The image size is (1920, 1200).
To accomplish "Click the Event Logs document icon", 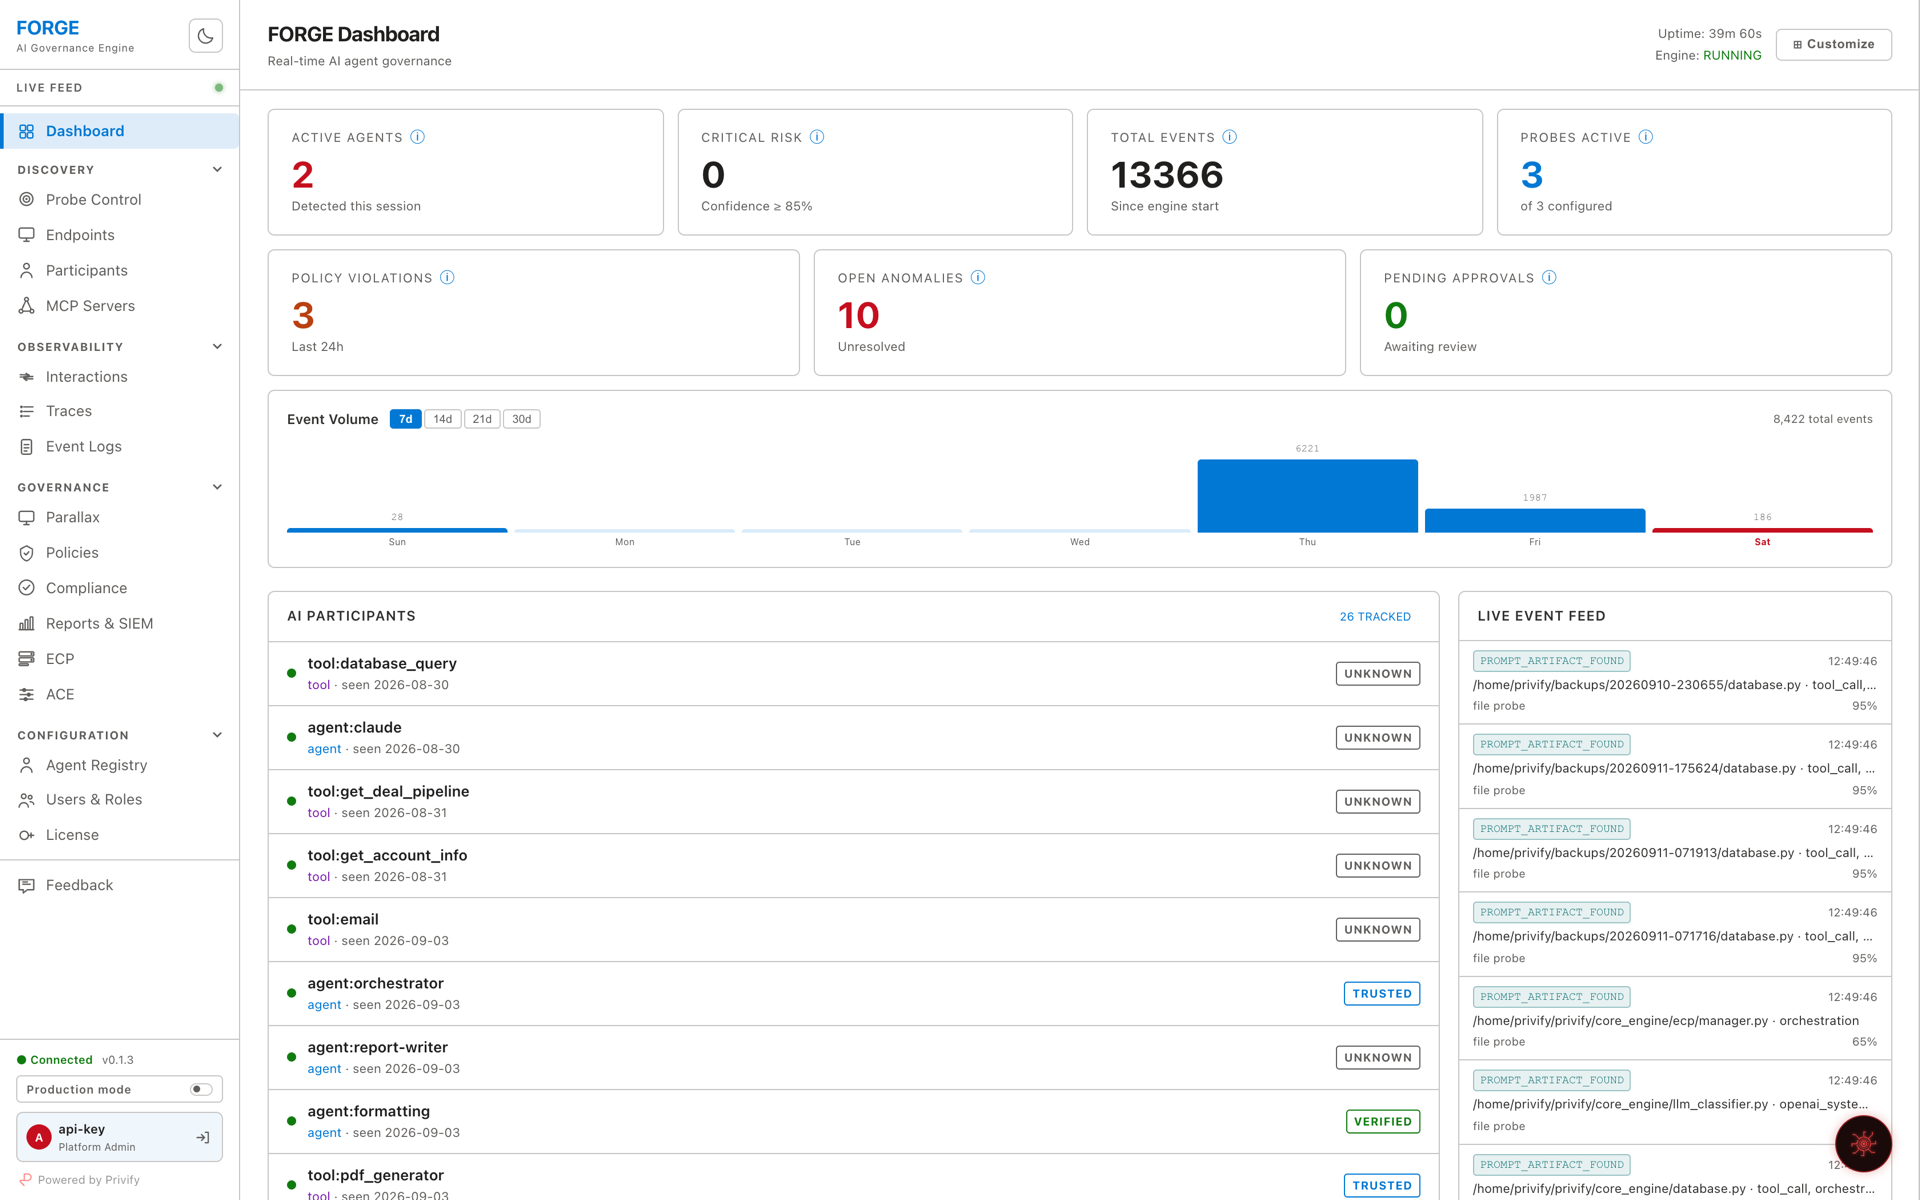I will pos(27,447).
